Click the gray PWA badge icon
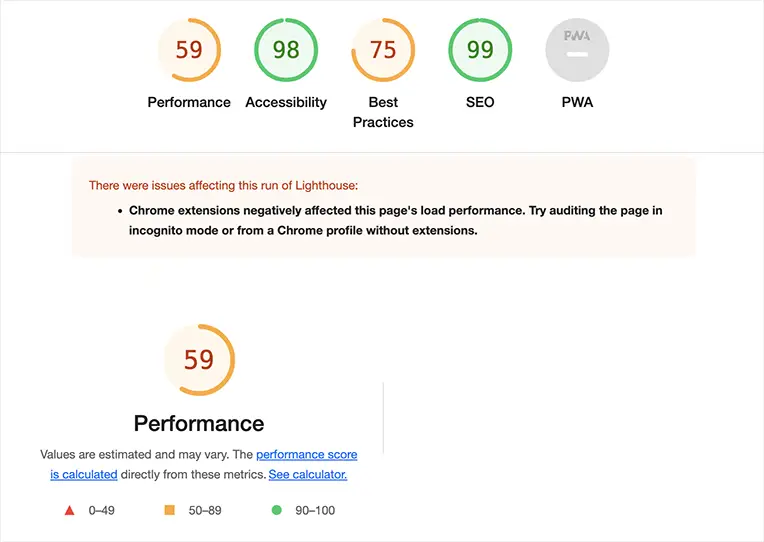Image resolution: width=764 pixels, height=542 pixels. pyautogui.click(x=577, y=49)
